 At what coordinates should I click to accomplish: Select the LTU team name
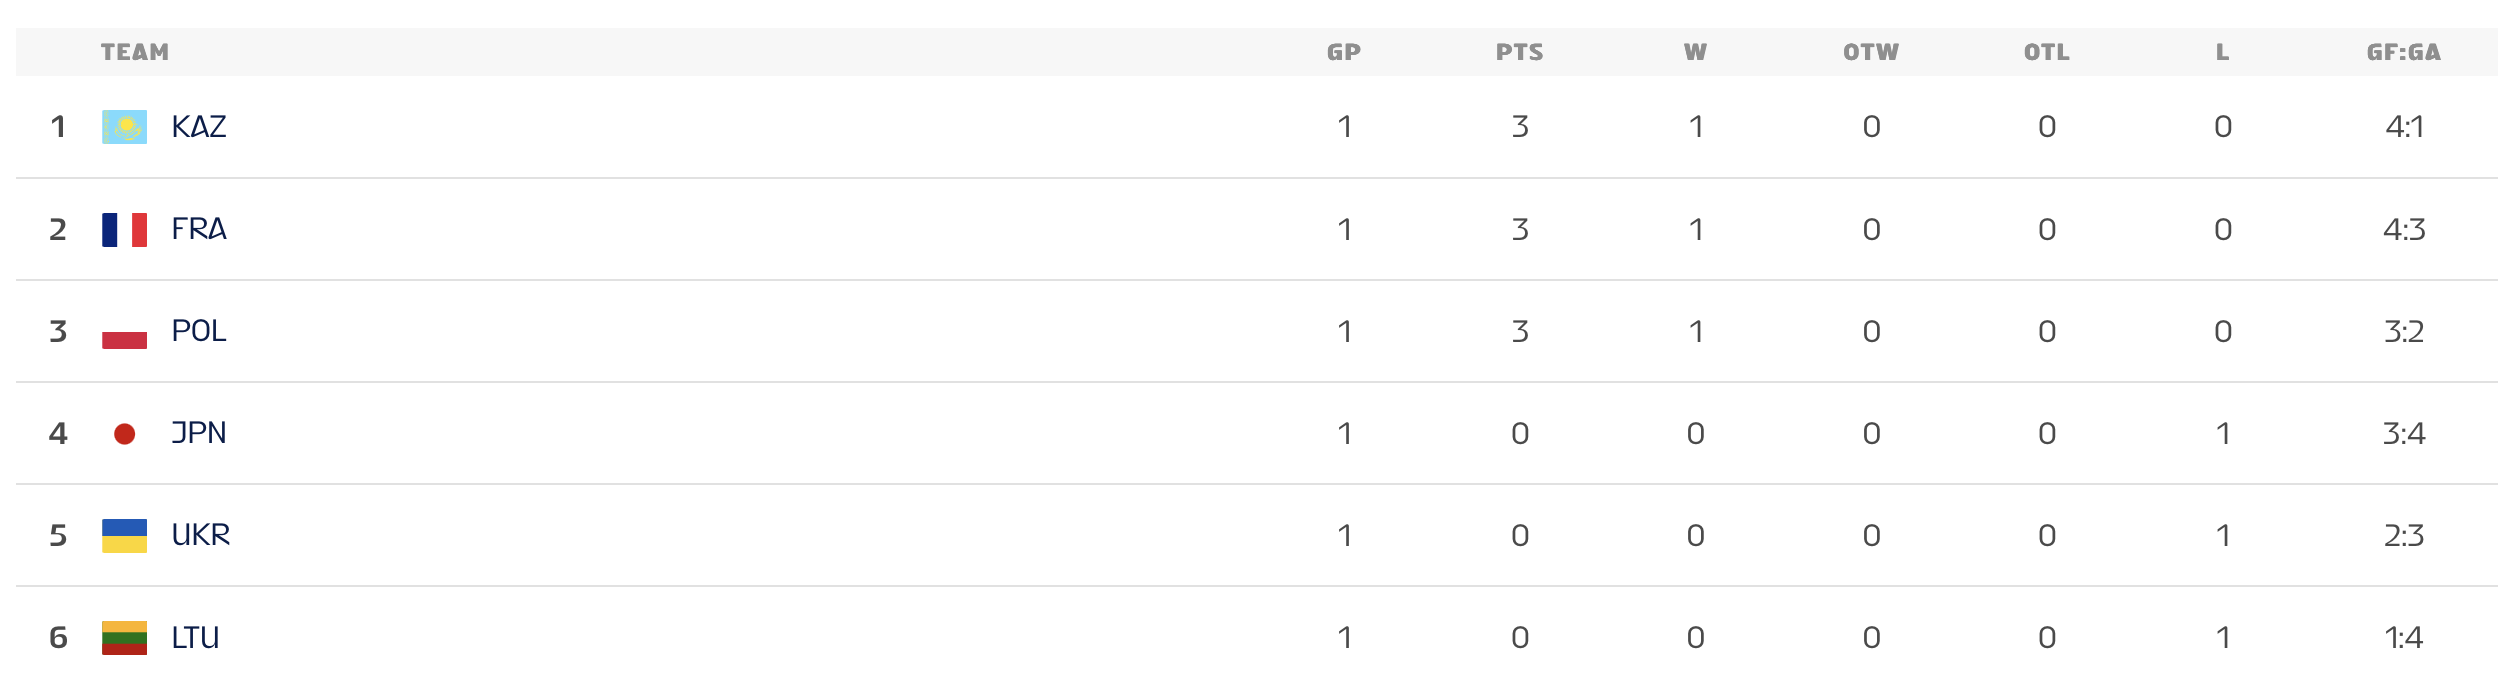[x=195, y=637]
